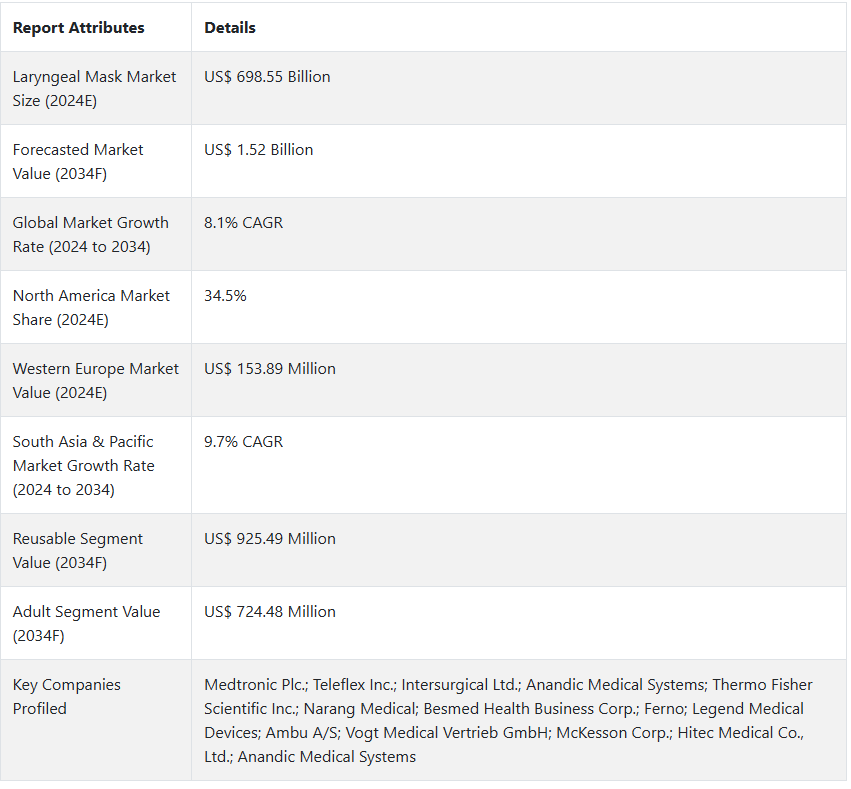Select the Reusable Segment Value label
851x789 pixels.
77,550
